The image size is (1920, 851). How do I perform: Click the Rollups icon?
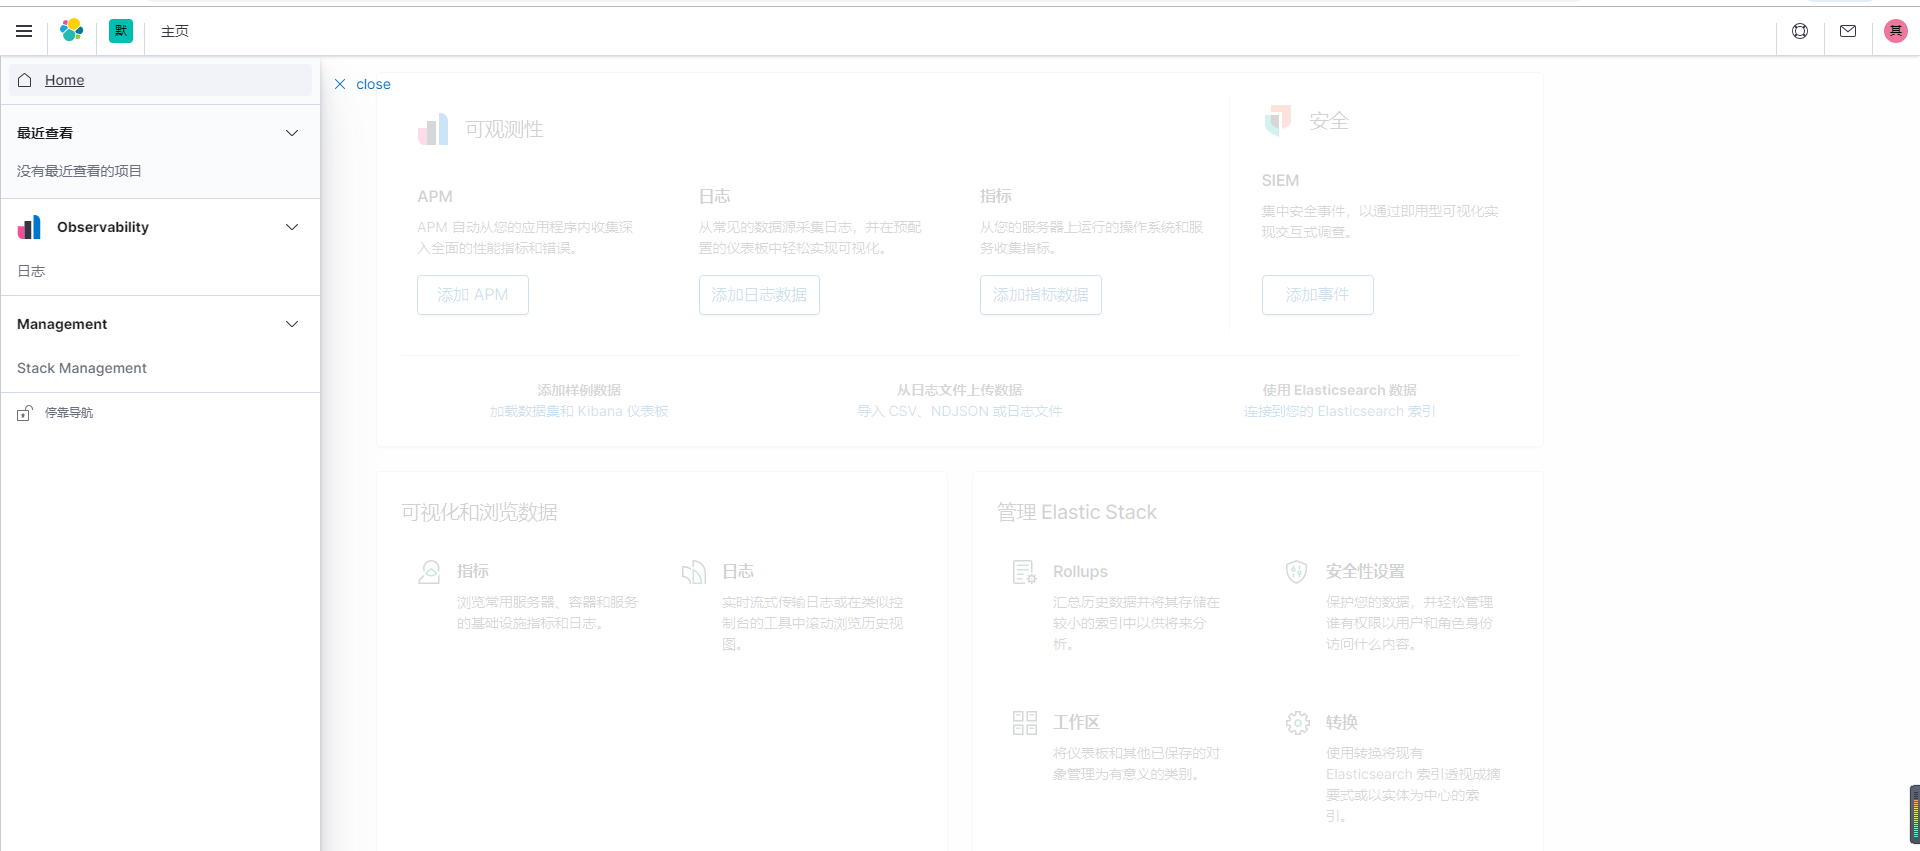[x=1025, y=572]
